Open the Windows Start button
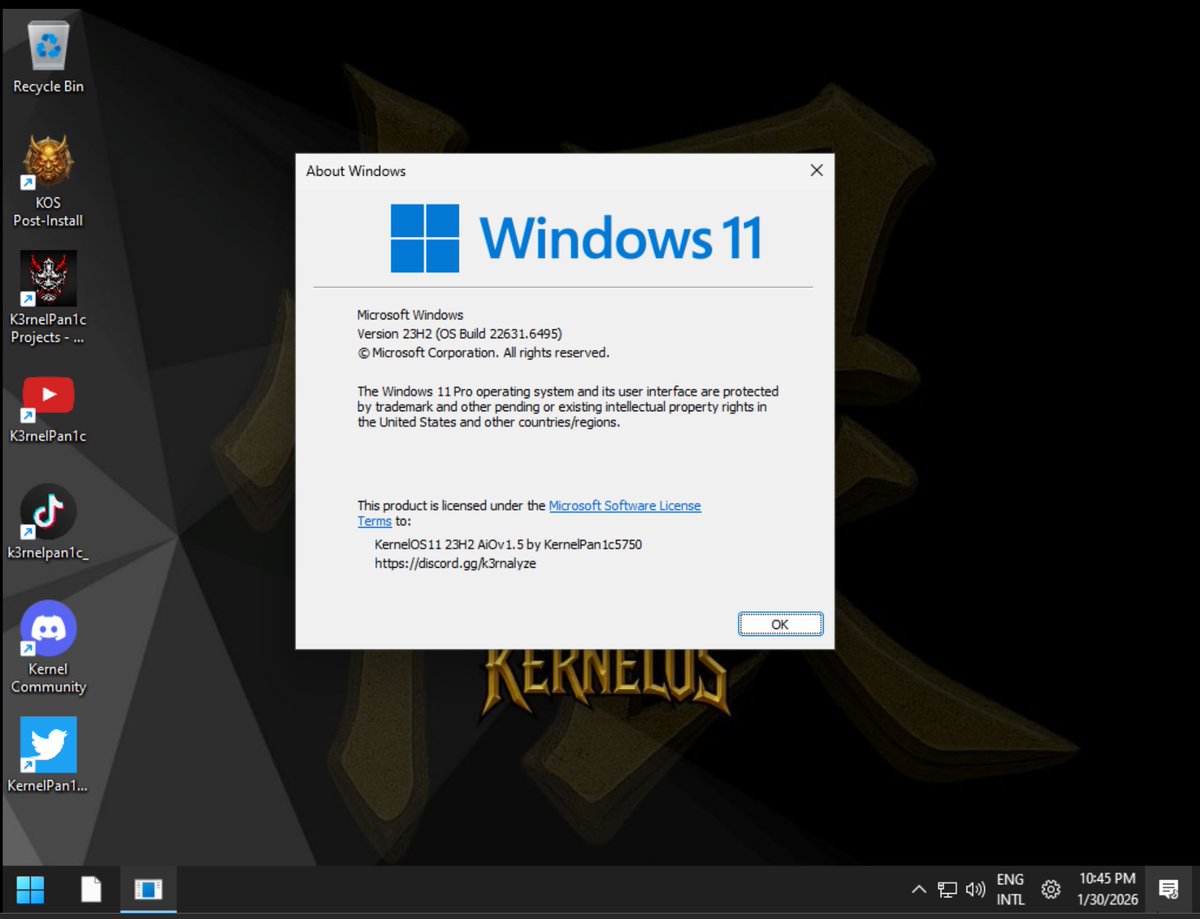1200x919 pixels. point(30,889)
